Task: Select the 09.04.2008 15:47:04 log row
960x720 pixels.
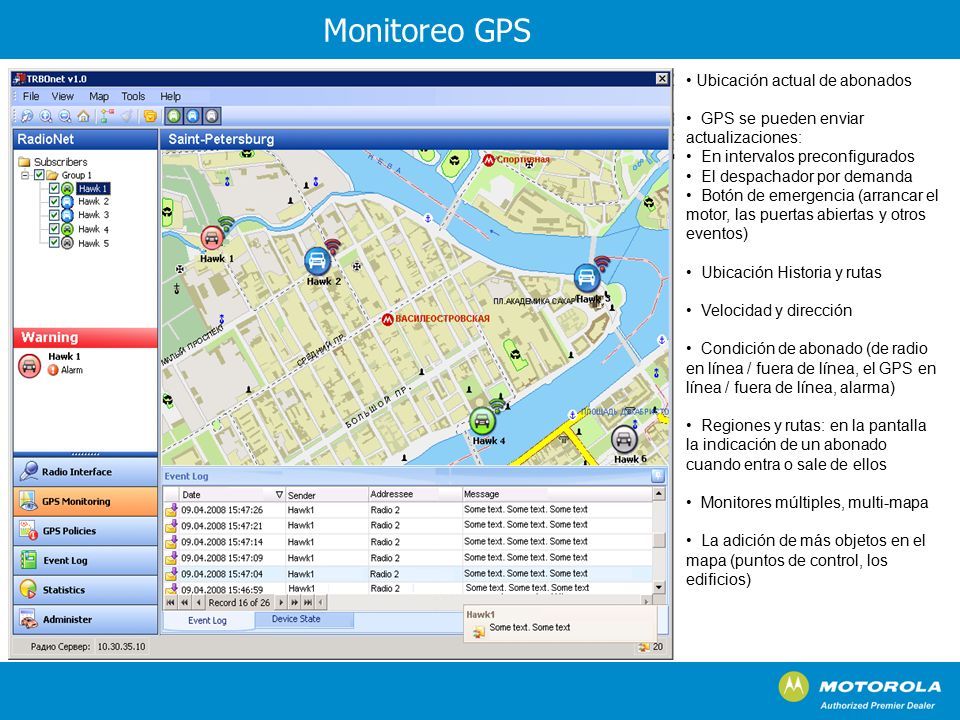Action: (x=407, y=574)
